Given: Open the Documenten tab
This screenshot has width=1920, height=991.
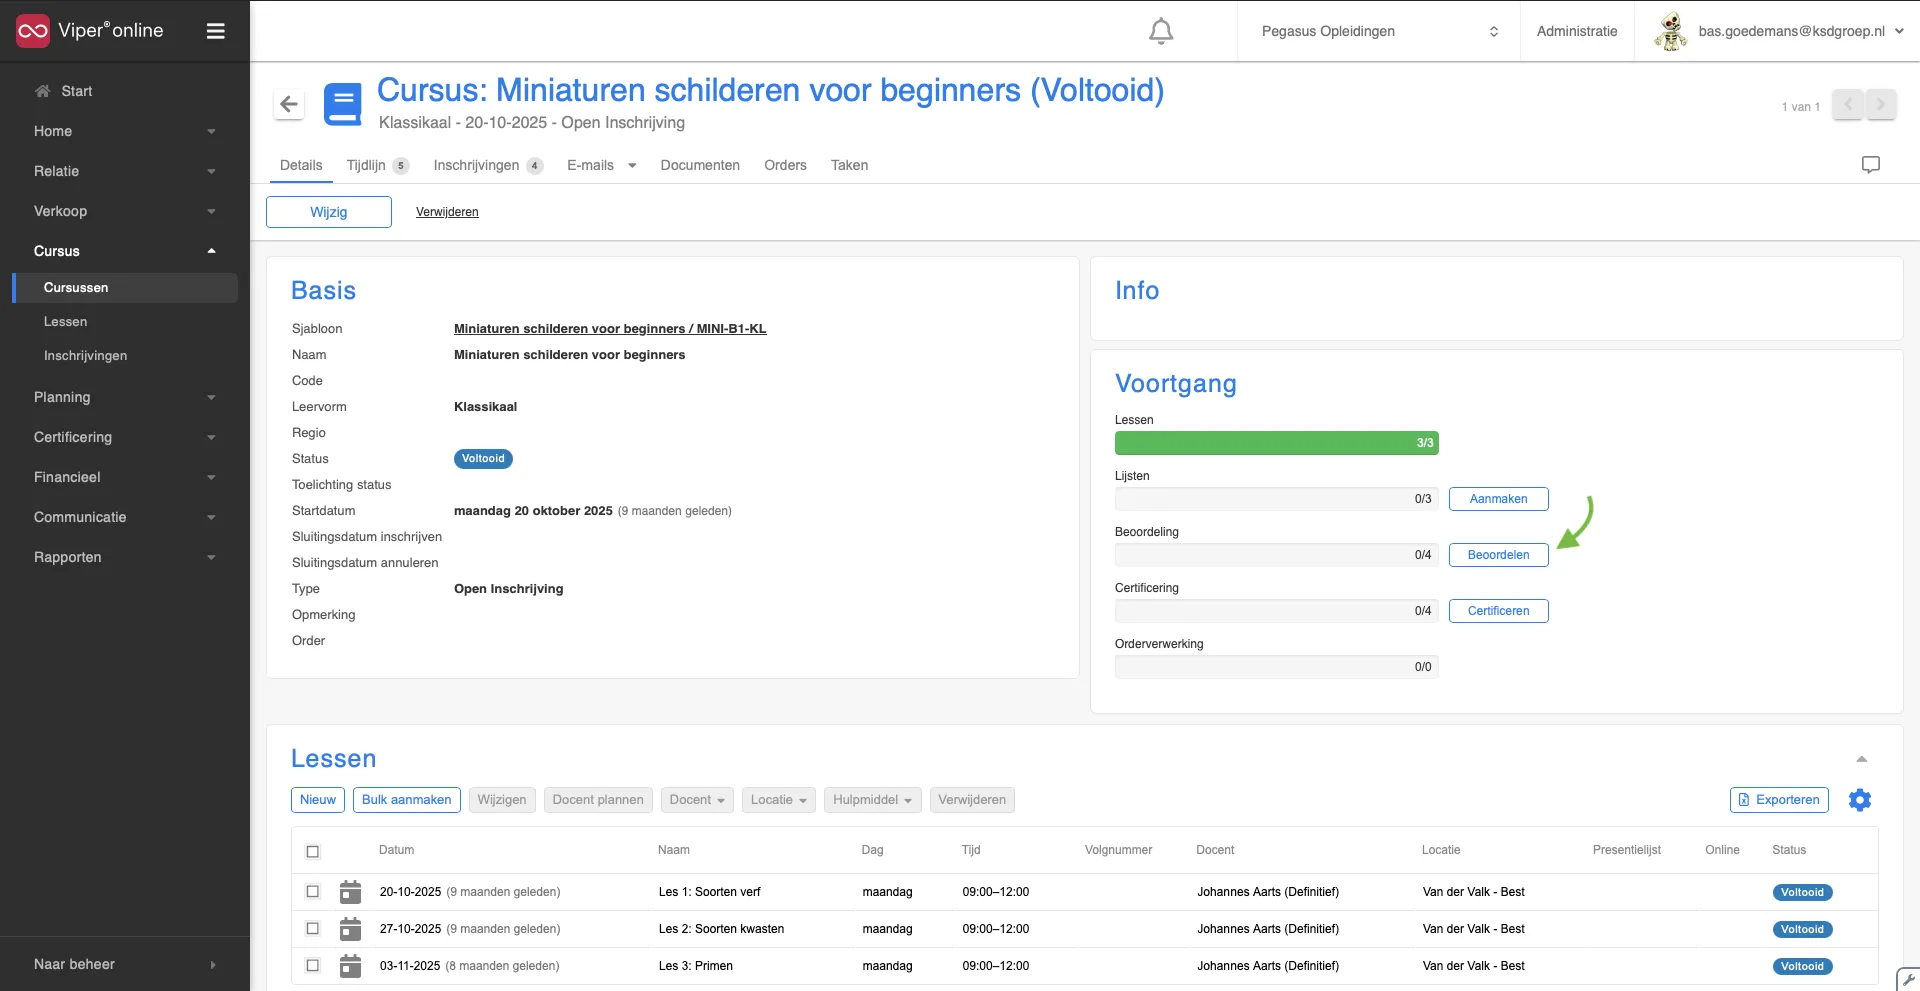Looking at the screenshot, I should (700, 165).
